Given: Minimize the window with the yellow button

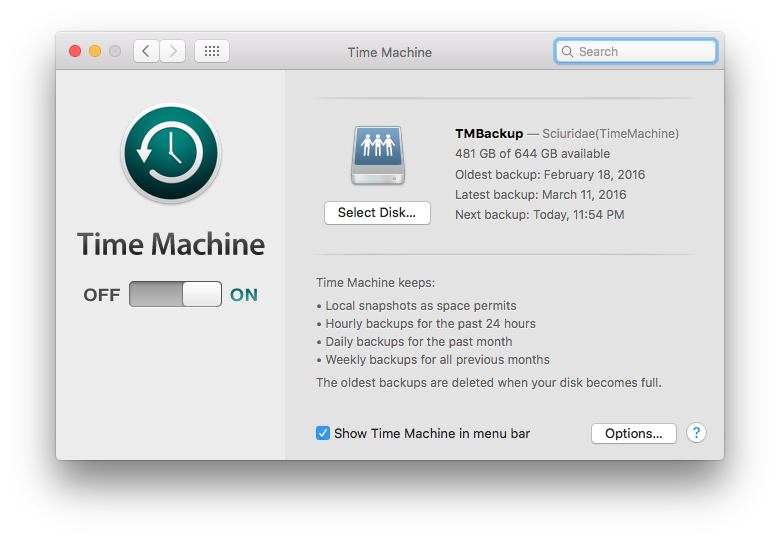Looking at the screenshot, I should (95, 51).
